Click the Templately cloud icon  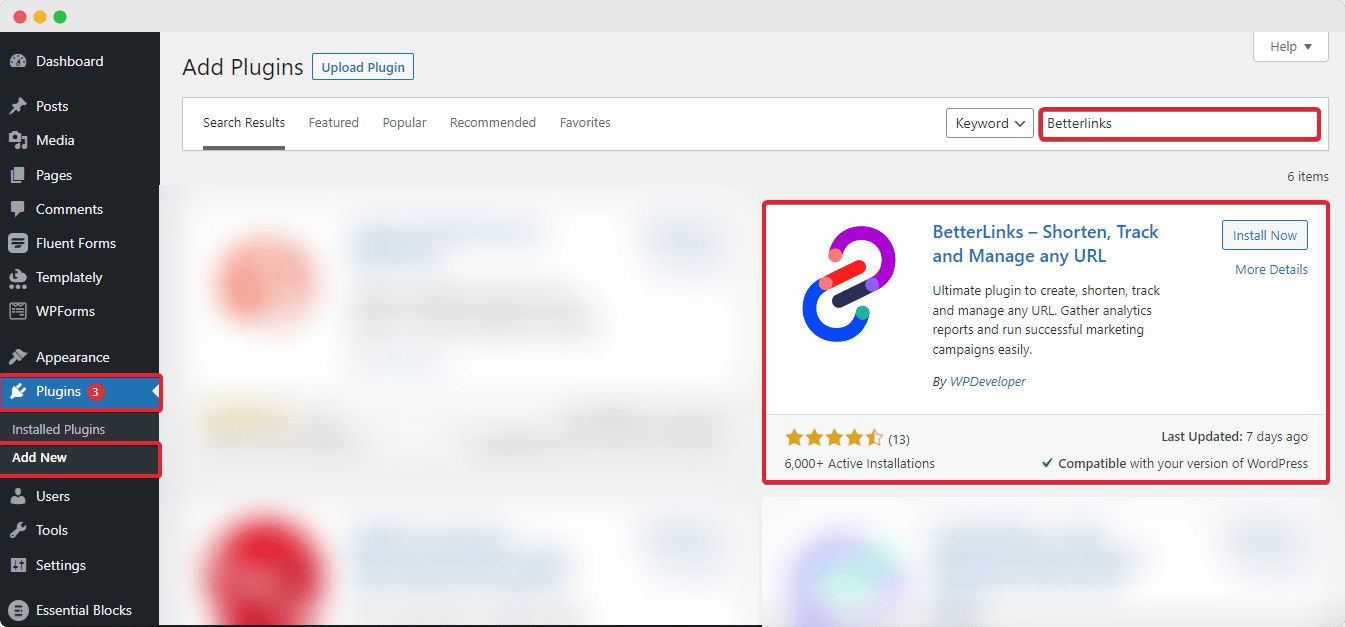coord(18,278)
